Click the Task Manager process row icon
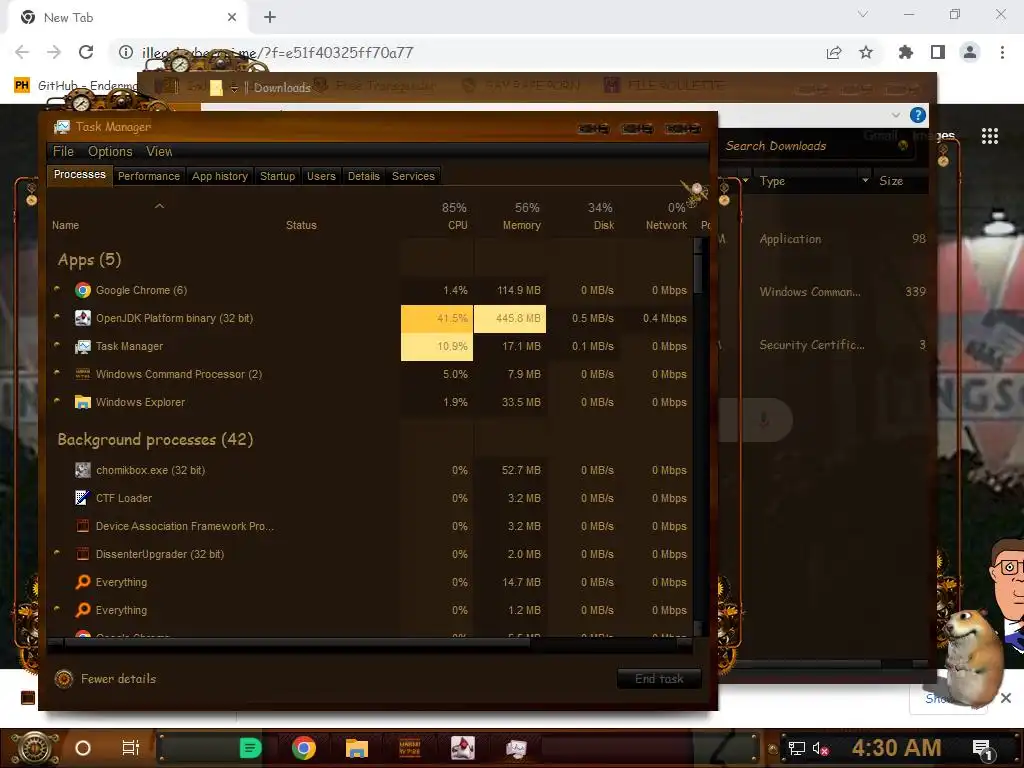1024x768 pixels. (83, 346)
